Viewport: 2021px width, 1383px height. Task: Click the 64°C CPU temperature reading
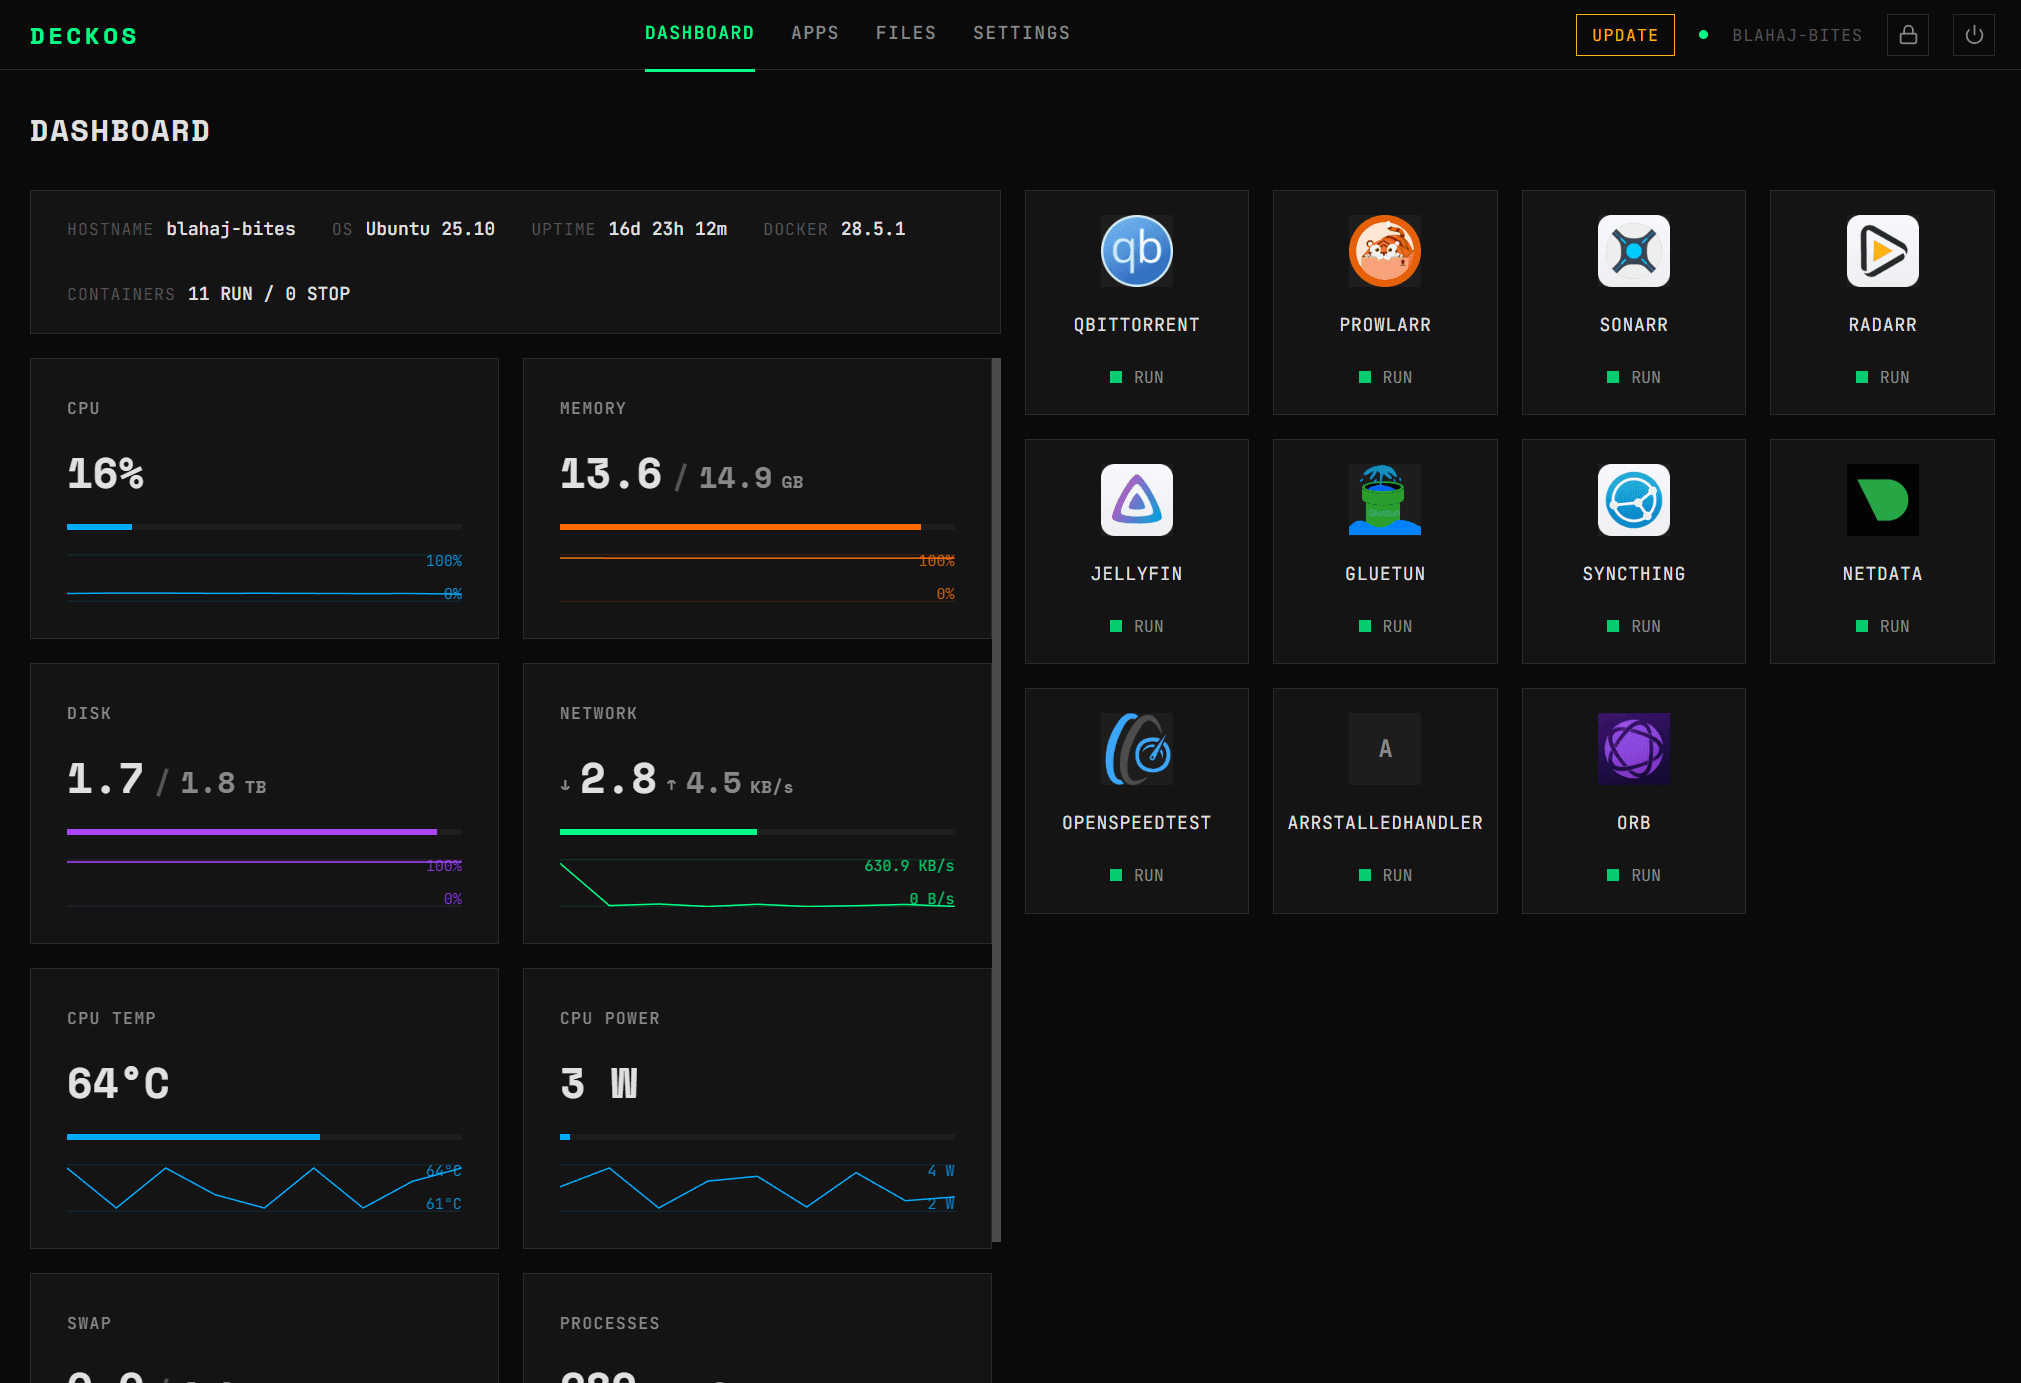point(118,1084)
